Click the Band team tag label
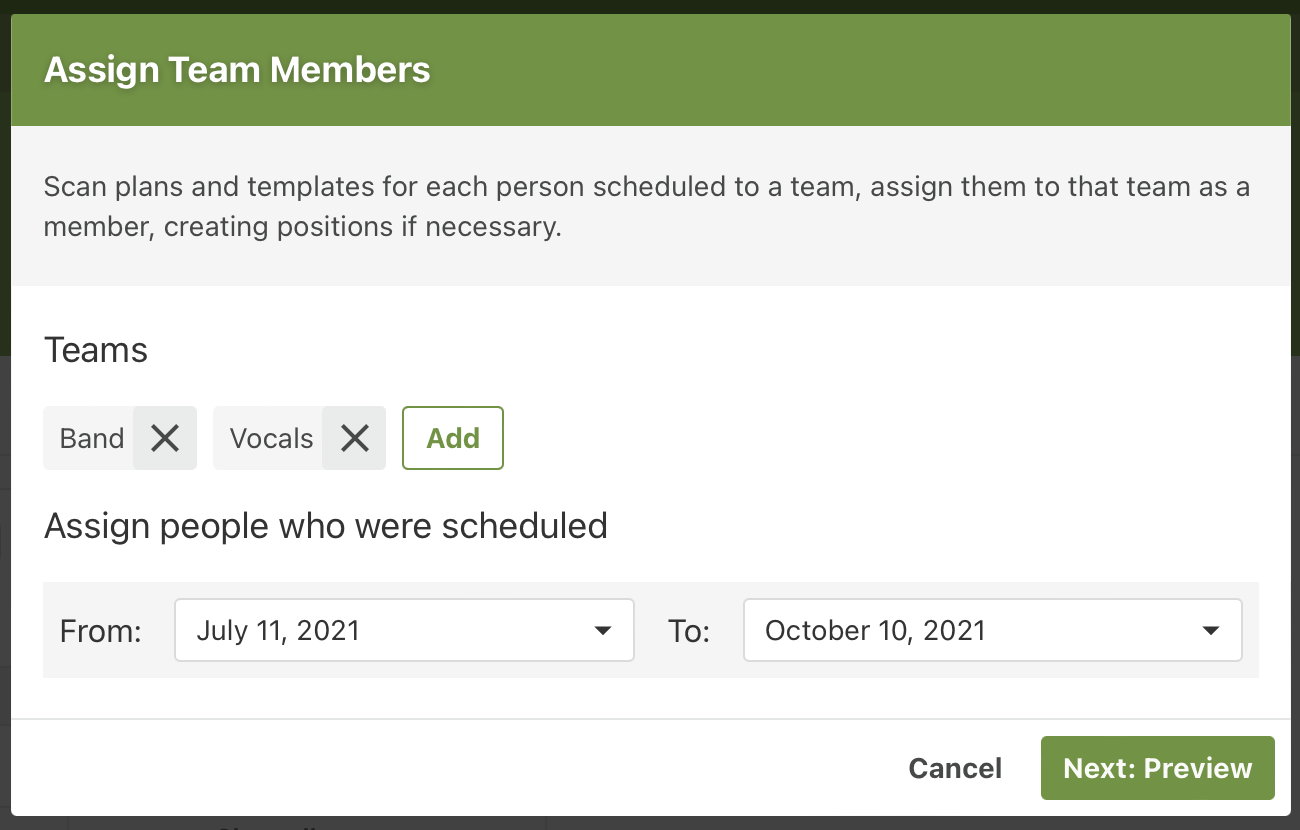 click(92, 438)
